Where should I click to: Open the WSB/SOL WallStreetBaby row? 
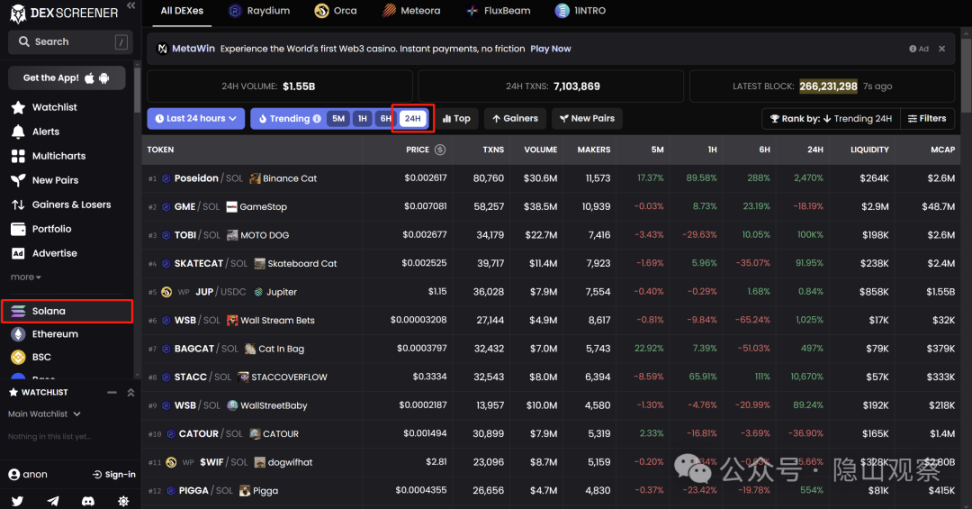click(552, 405)
